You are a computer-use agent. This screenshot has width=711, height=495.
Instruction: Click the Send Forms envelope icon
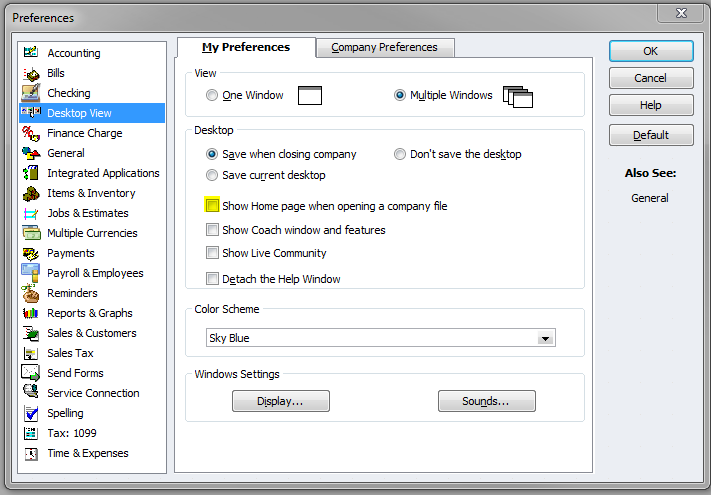point(31,373)
